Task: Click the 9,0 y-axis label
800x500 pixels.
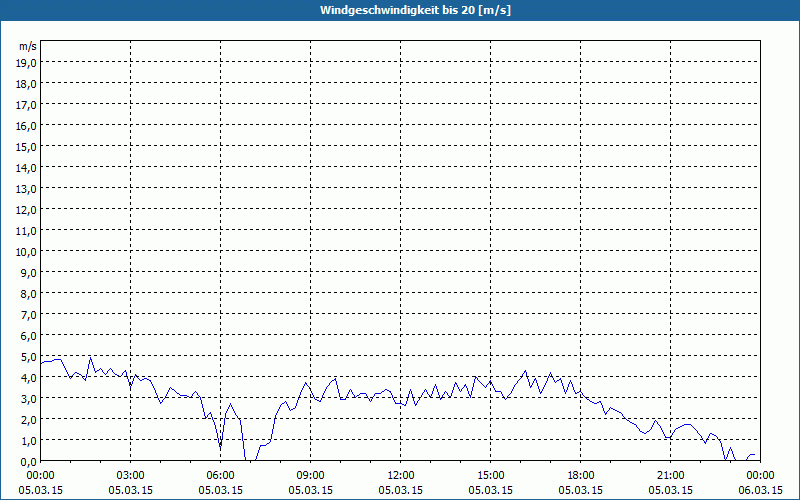Action: click(29, 272)
